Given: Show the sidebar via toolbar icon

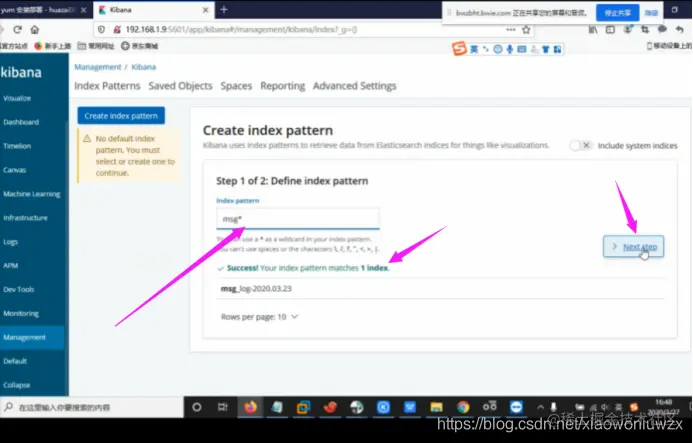Looking at the screenshot, I should 610,30.
